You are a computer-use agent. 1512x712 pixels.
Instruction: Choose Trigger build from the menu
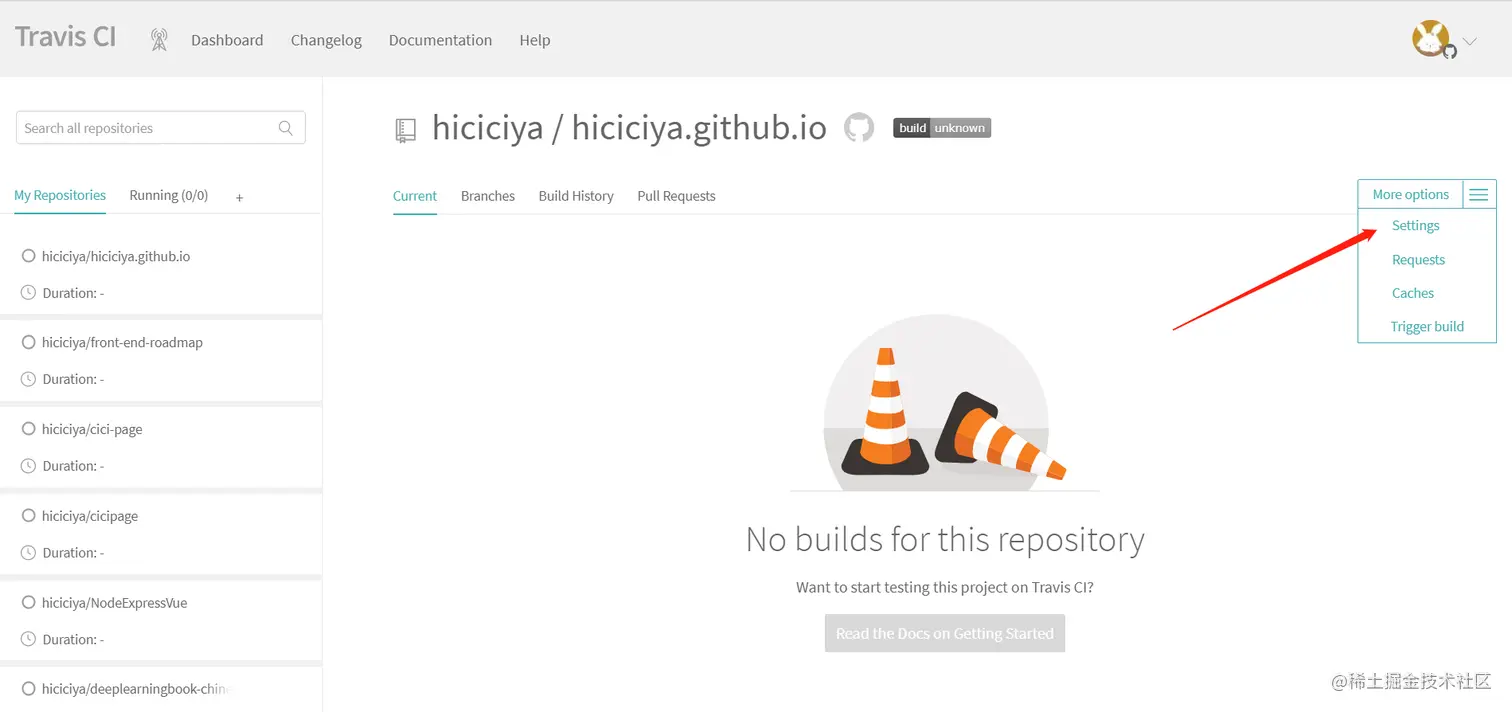[1427, 326]
